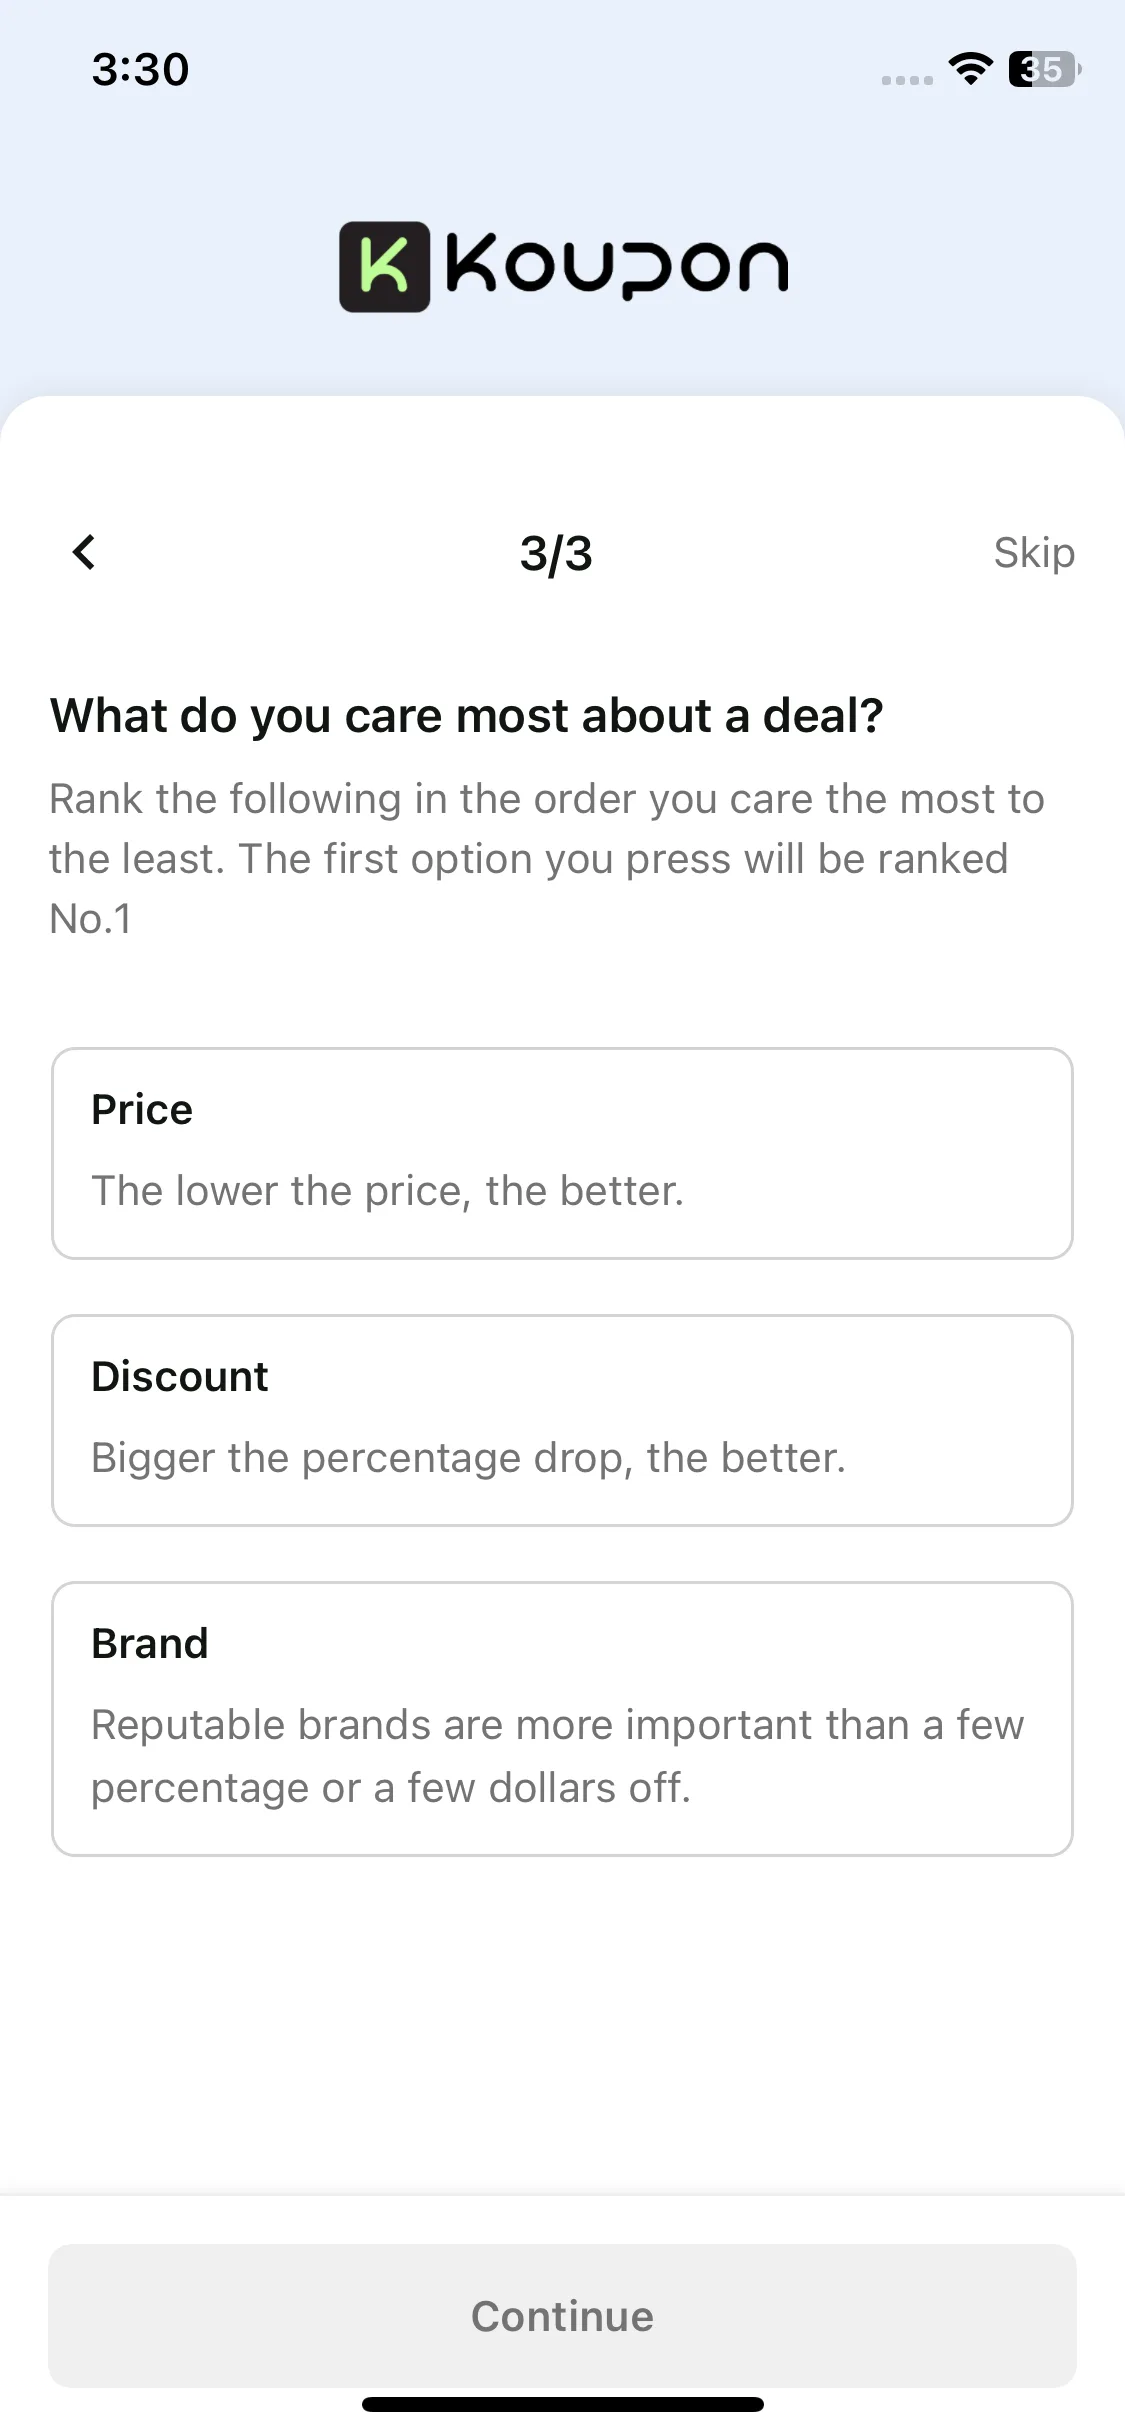The width and height of the screenshot is (1125, 2436).
Task: Select the Price option card
Action: pos(562,1153)
